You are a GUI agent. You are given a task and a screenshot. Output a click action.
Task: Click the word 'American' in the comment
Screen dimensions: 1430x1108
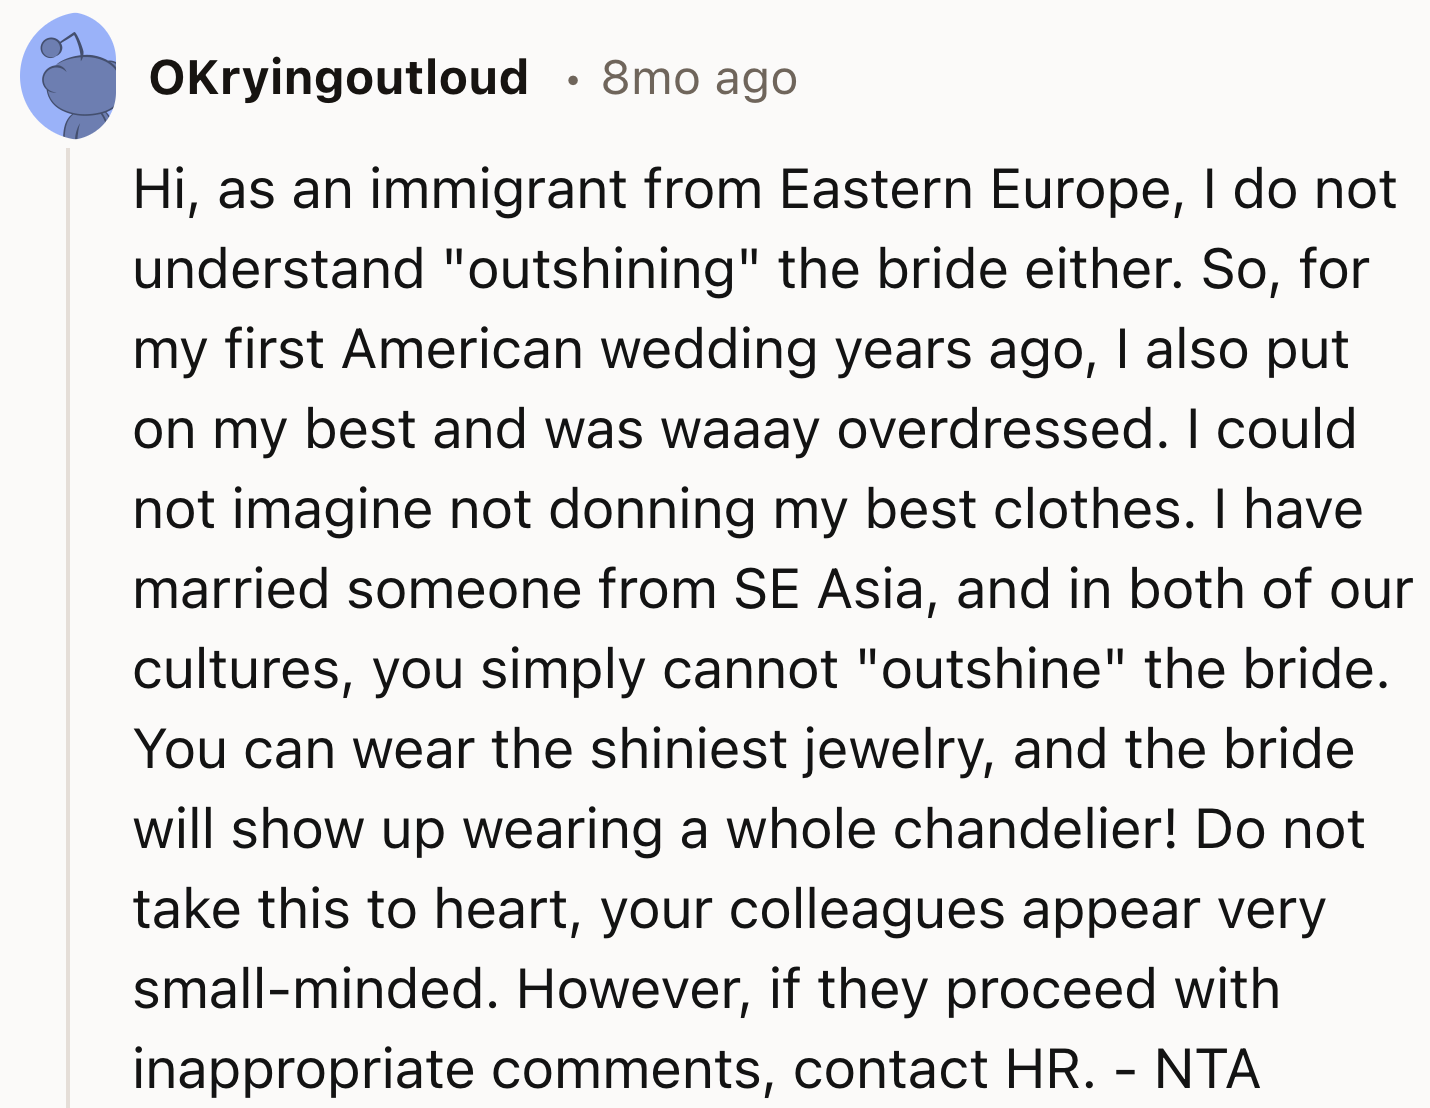click(462, 350)
